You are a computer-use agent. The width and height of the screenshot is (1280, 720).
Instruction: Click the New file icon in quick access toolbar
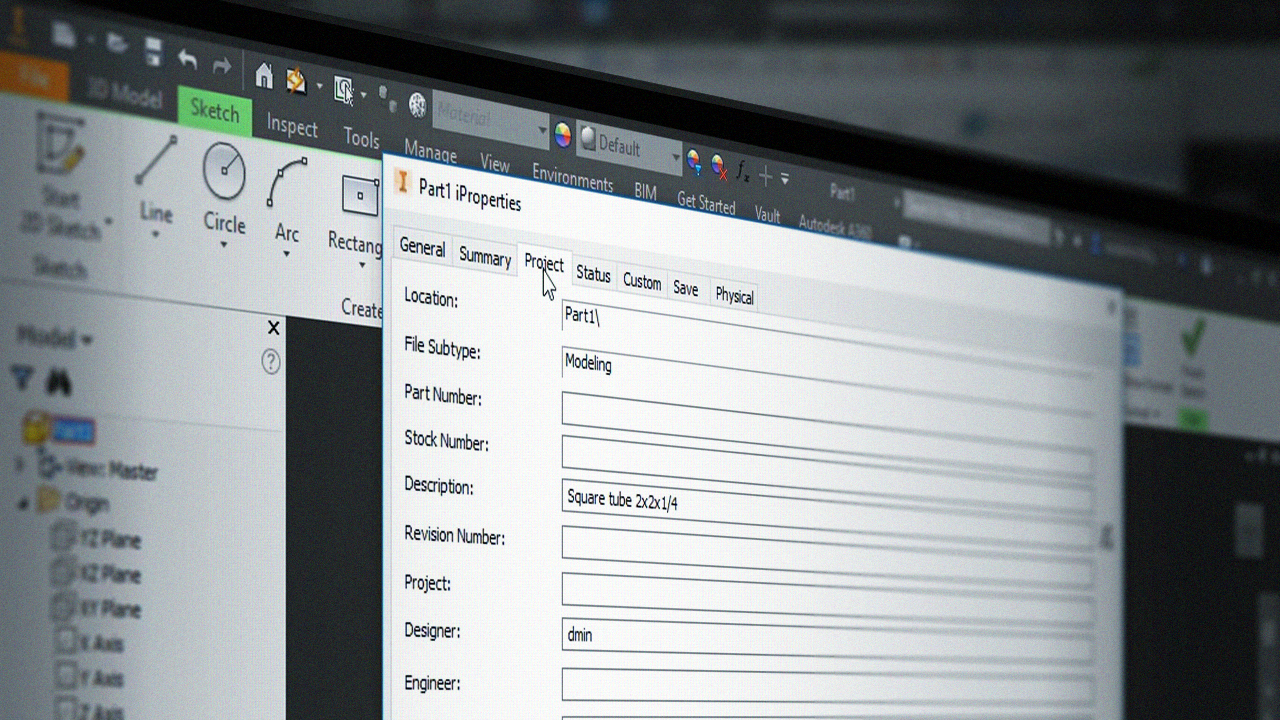tap(65, 36)
